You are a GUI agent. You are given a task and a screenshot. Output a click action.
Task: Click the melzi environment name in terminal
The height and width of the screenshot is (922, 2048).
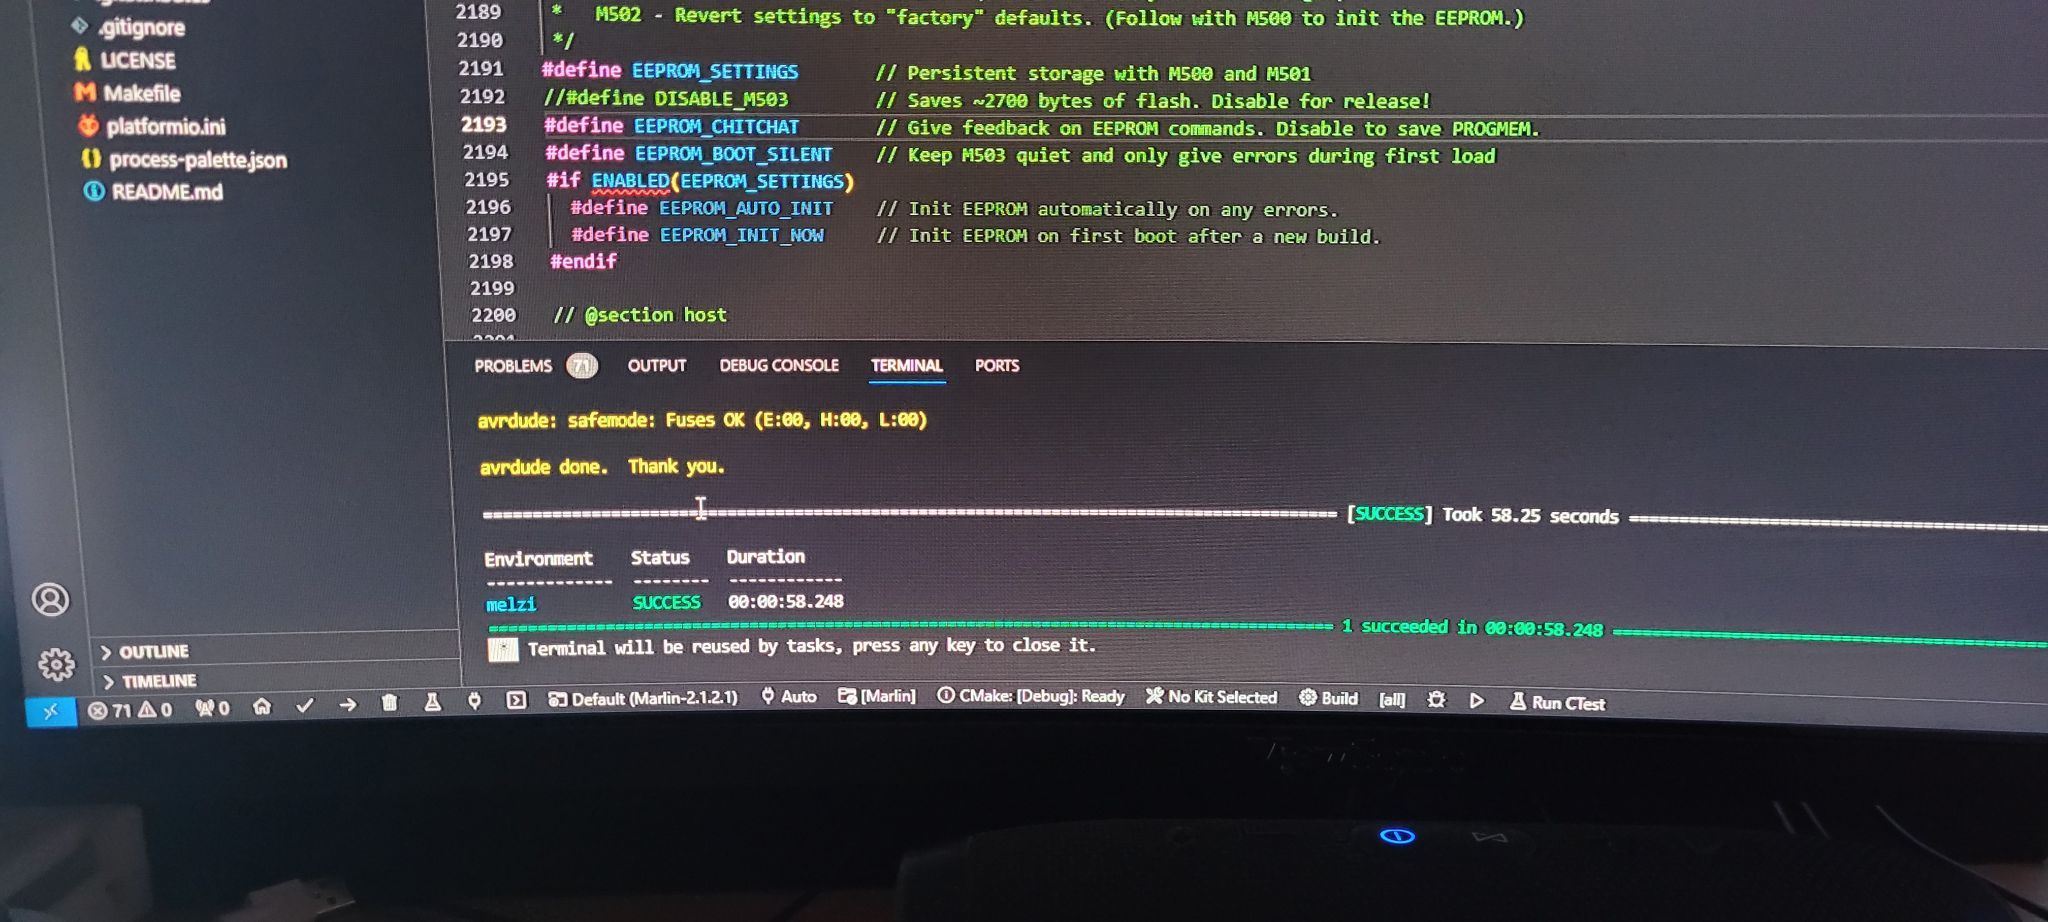coord(511,604)
